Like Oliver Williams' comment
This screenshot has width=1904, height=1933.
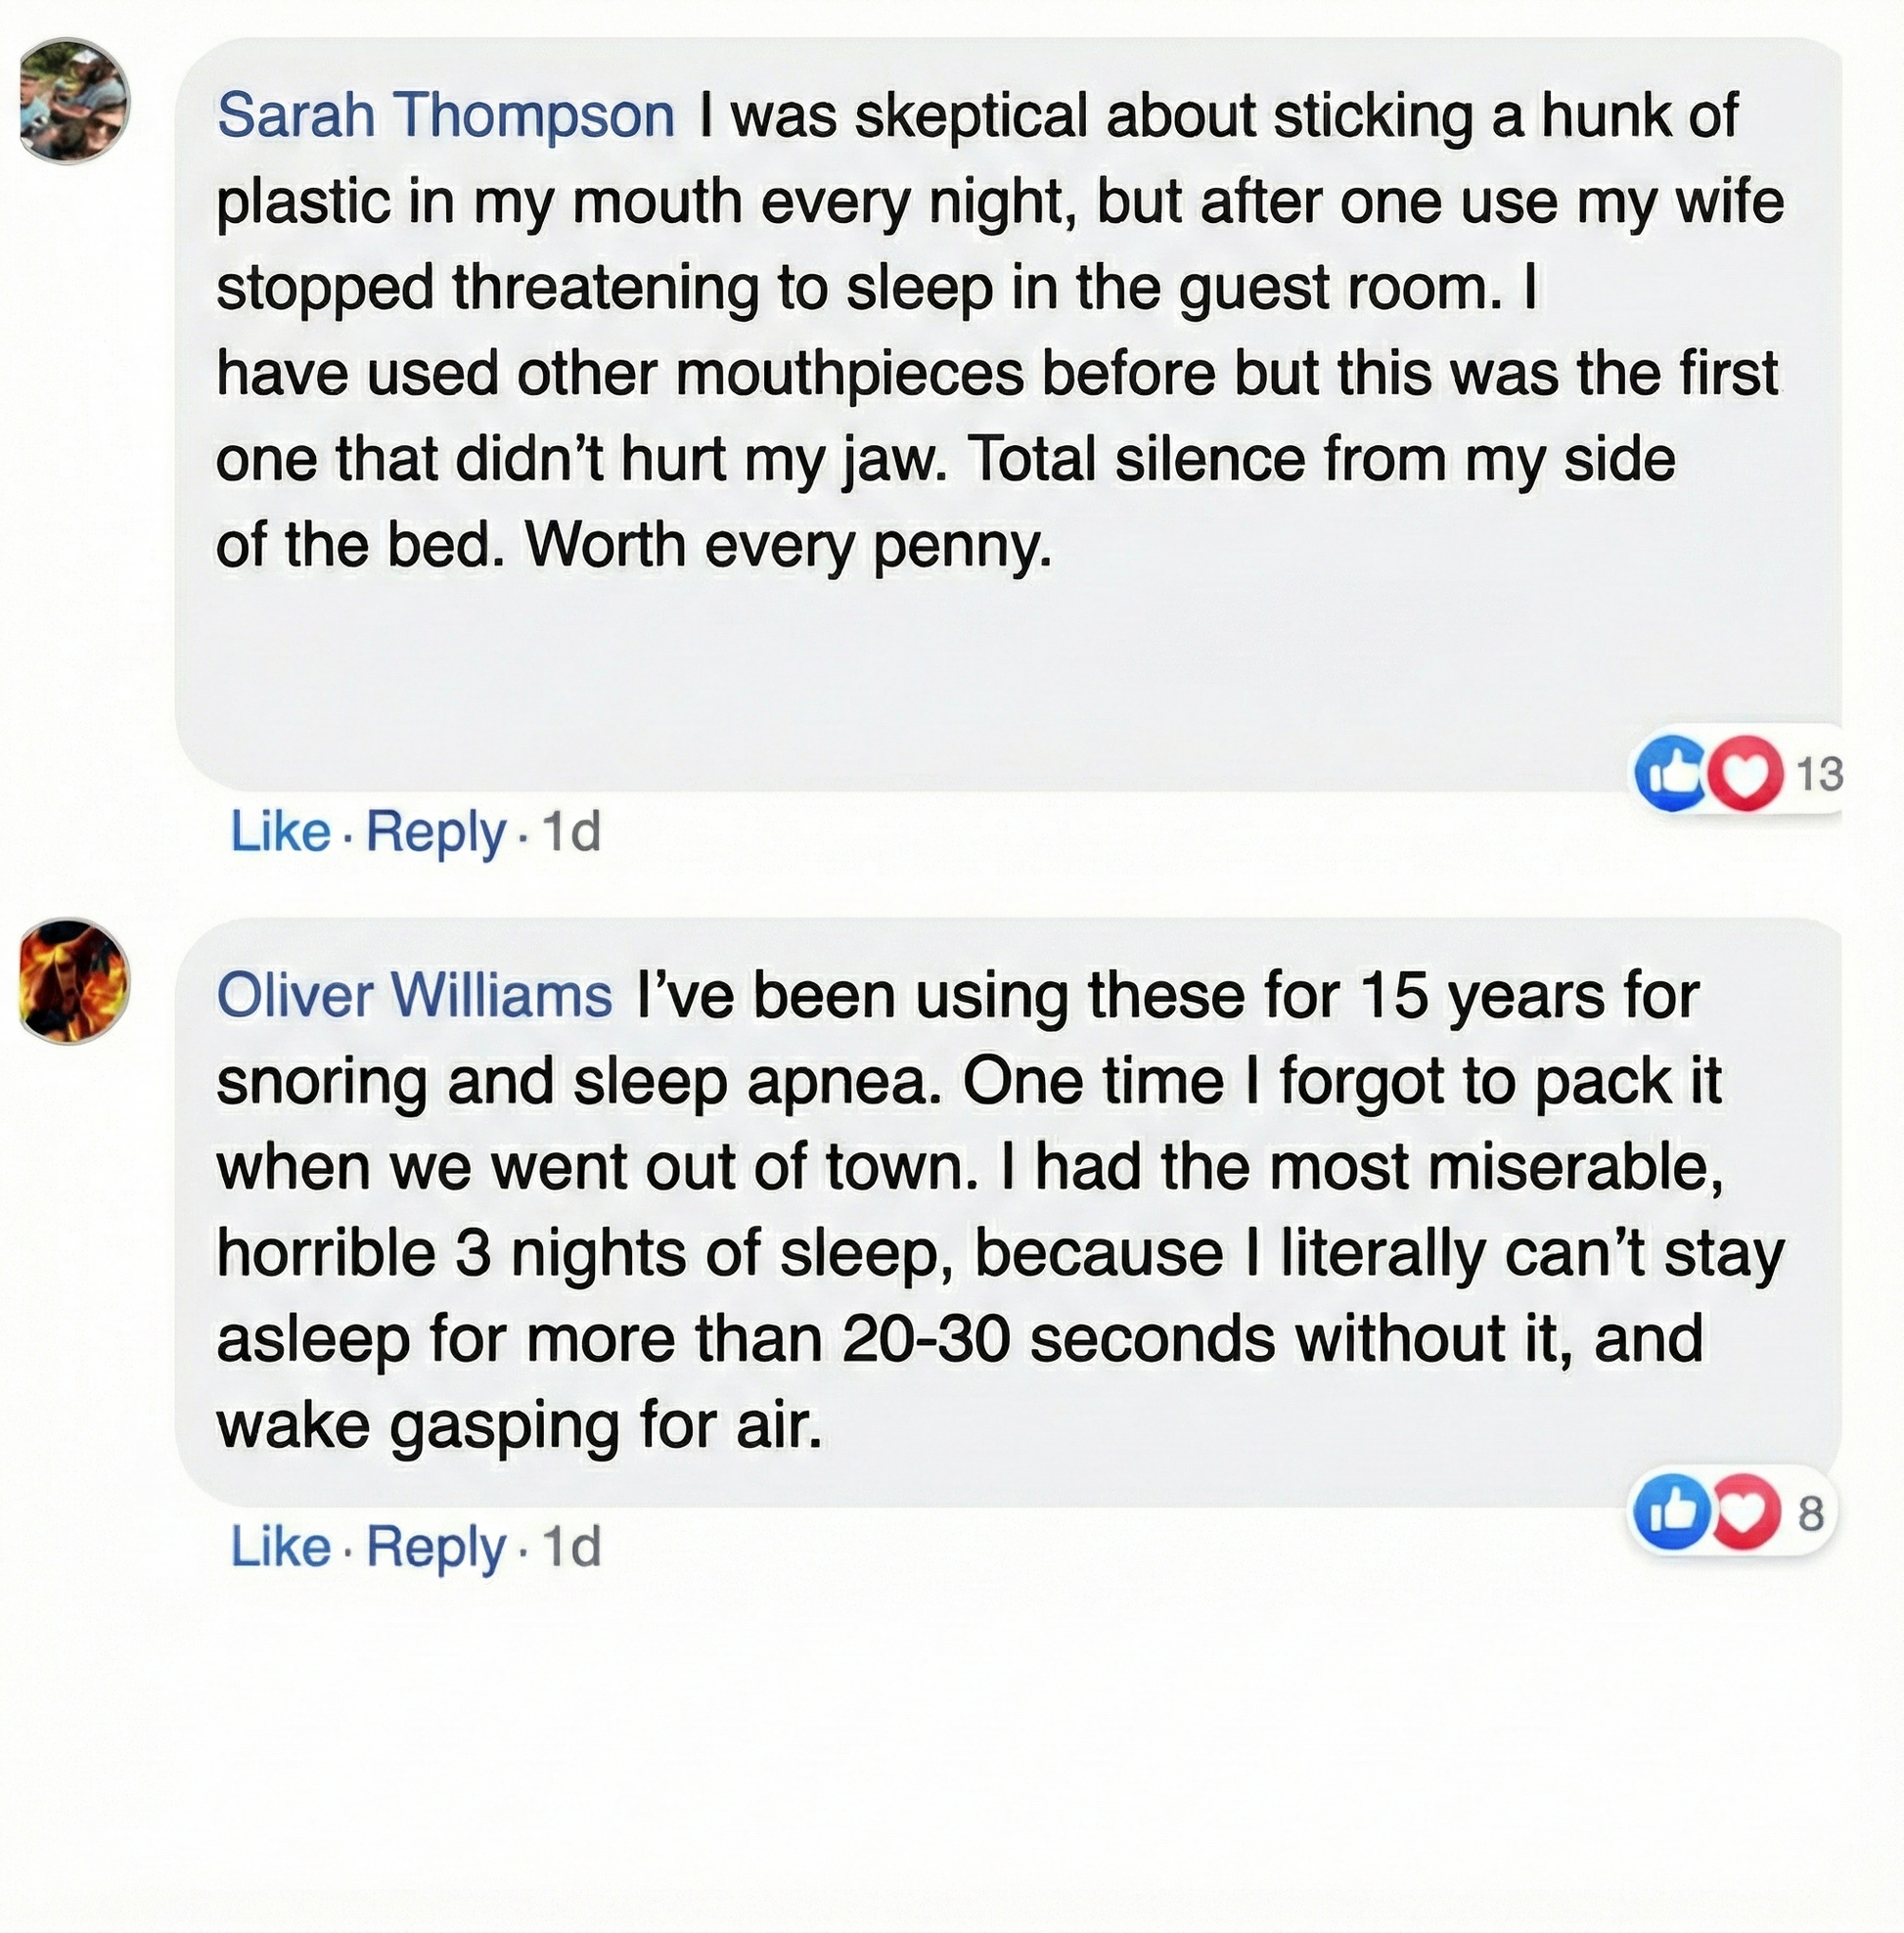280,1547
